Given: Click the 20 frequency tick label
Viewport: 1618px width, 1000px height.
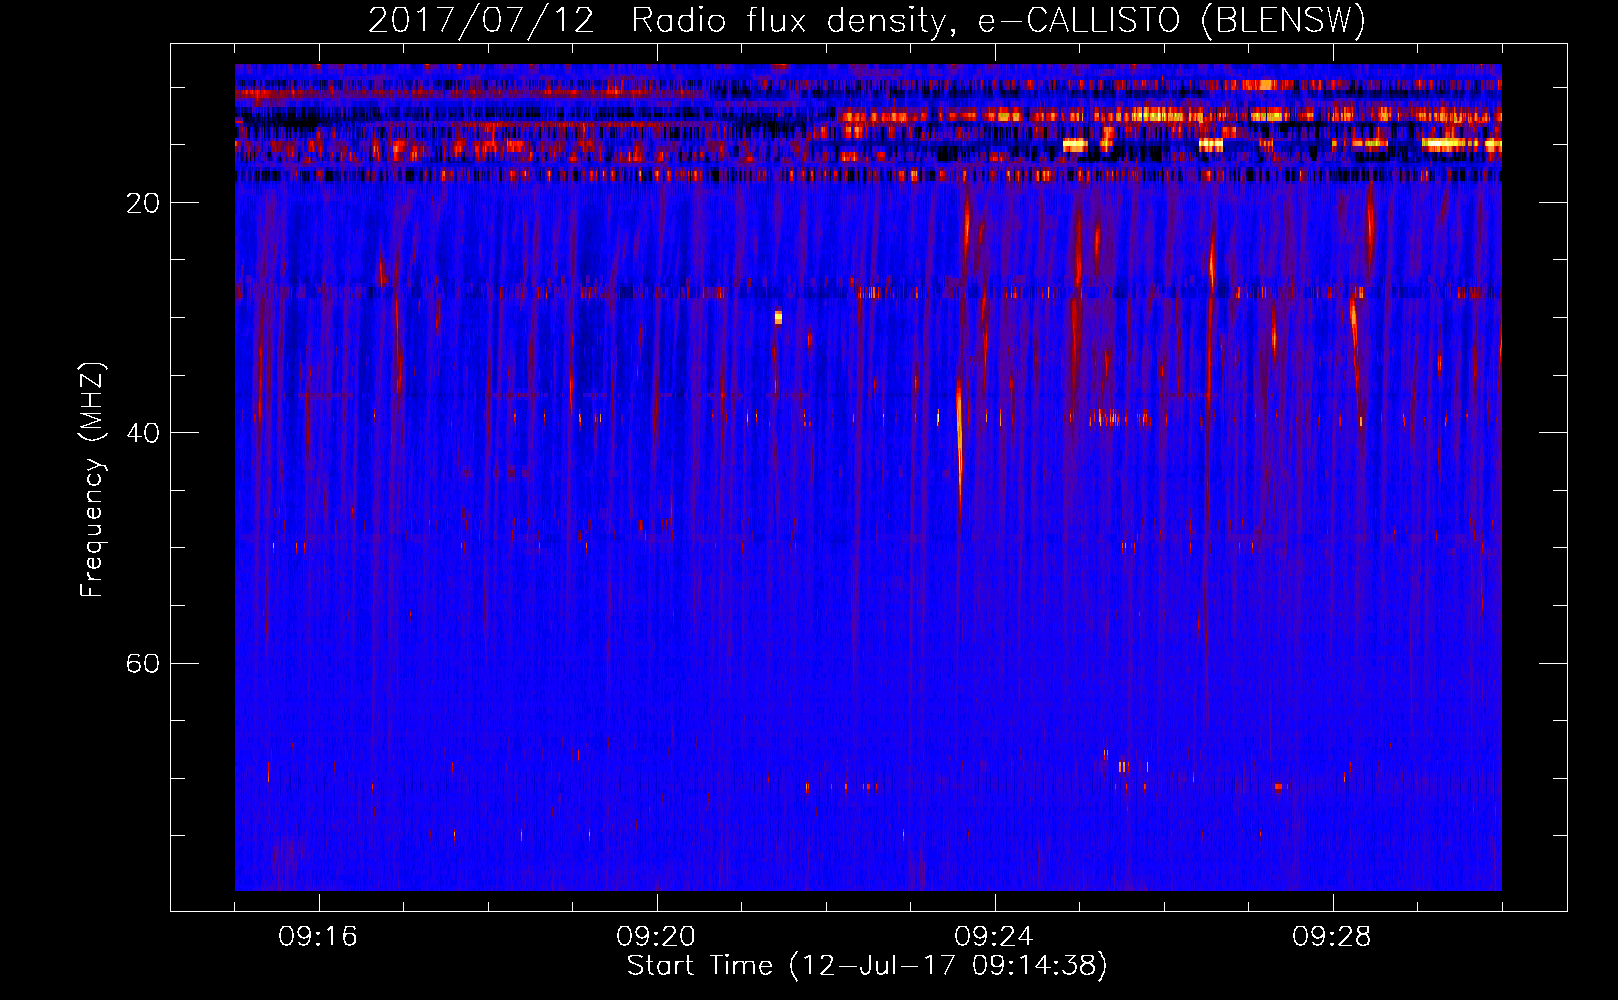Looking at the screenshot, I should (x=143, y=203).
